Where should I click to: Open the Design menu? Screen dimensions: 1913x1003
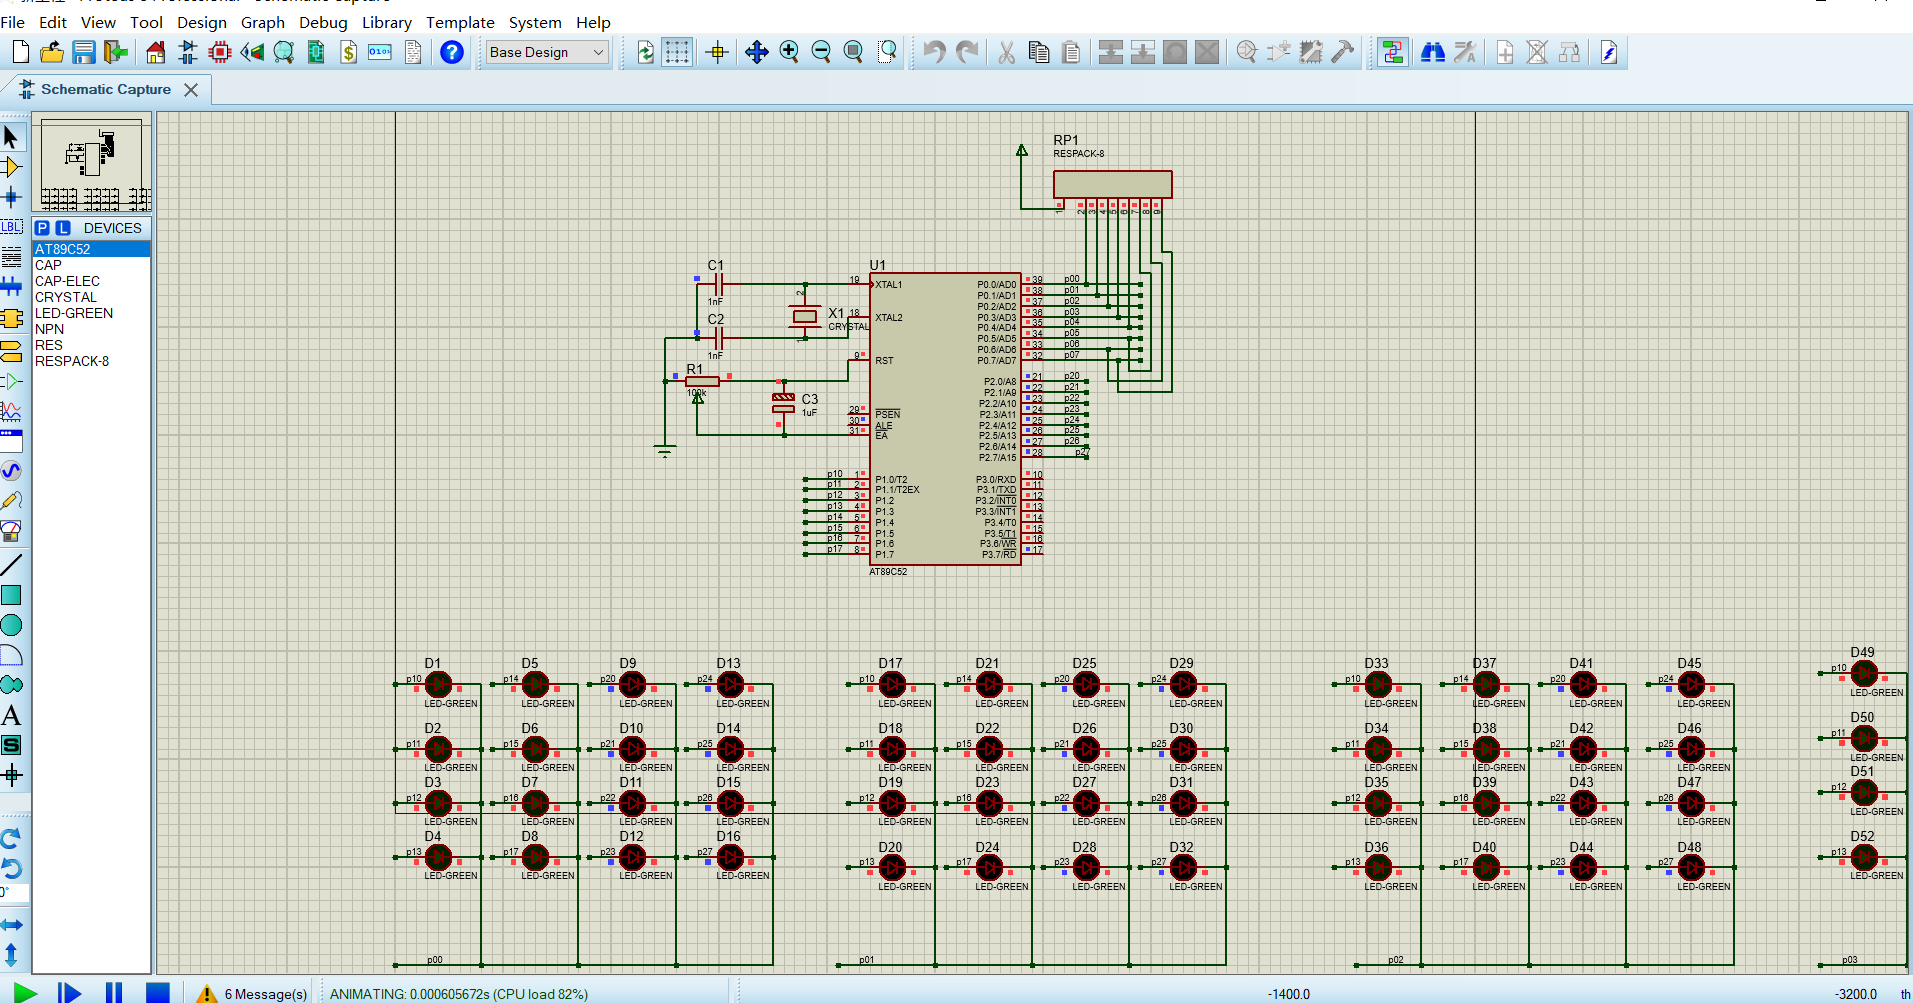point(202,22)
